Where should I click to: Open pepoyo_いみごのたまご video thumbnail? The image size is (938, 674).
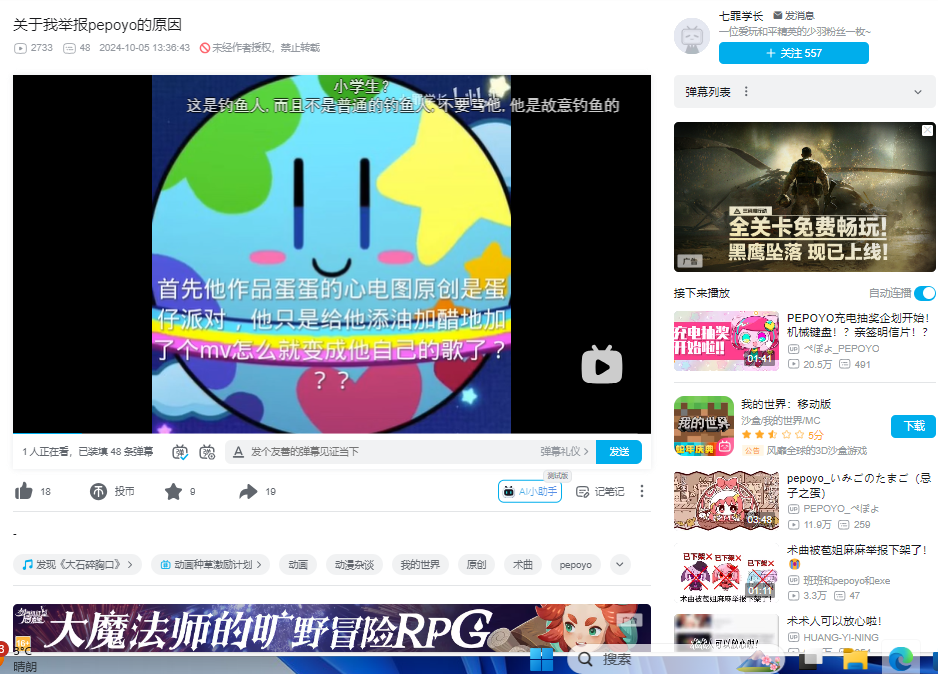point(726,501)
